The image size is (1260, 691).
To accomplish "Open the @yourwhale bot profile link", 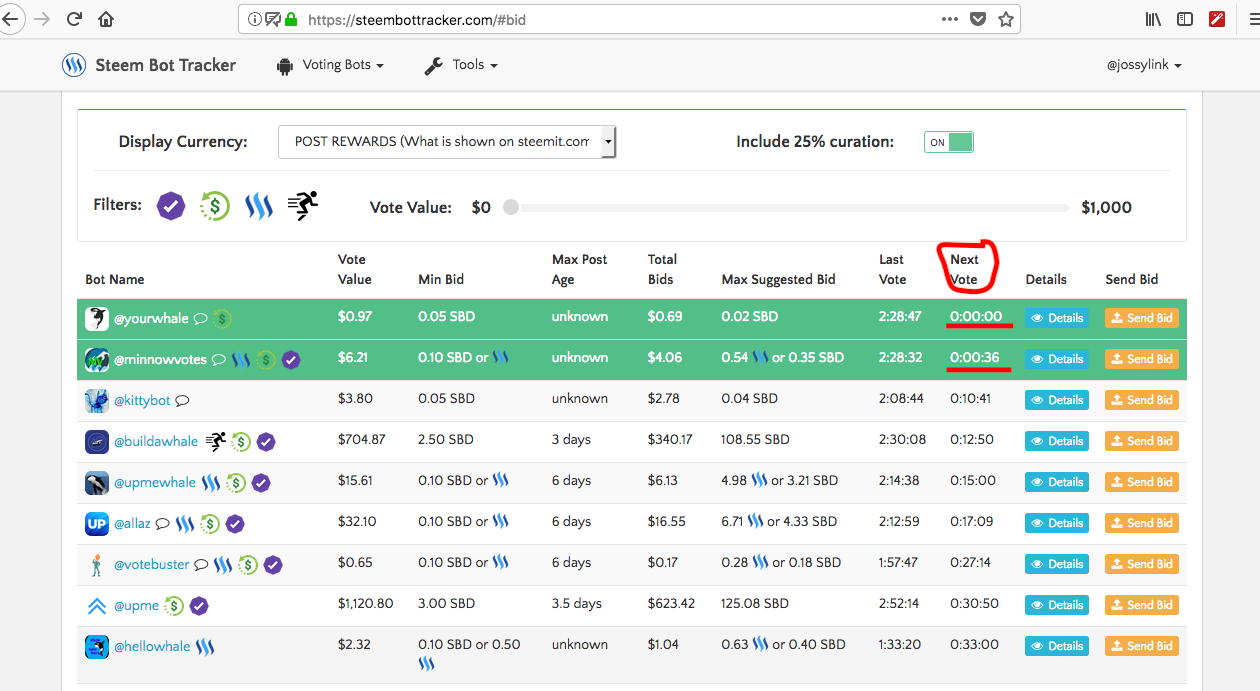I will [151, 318].
